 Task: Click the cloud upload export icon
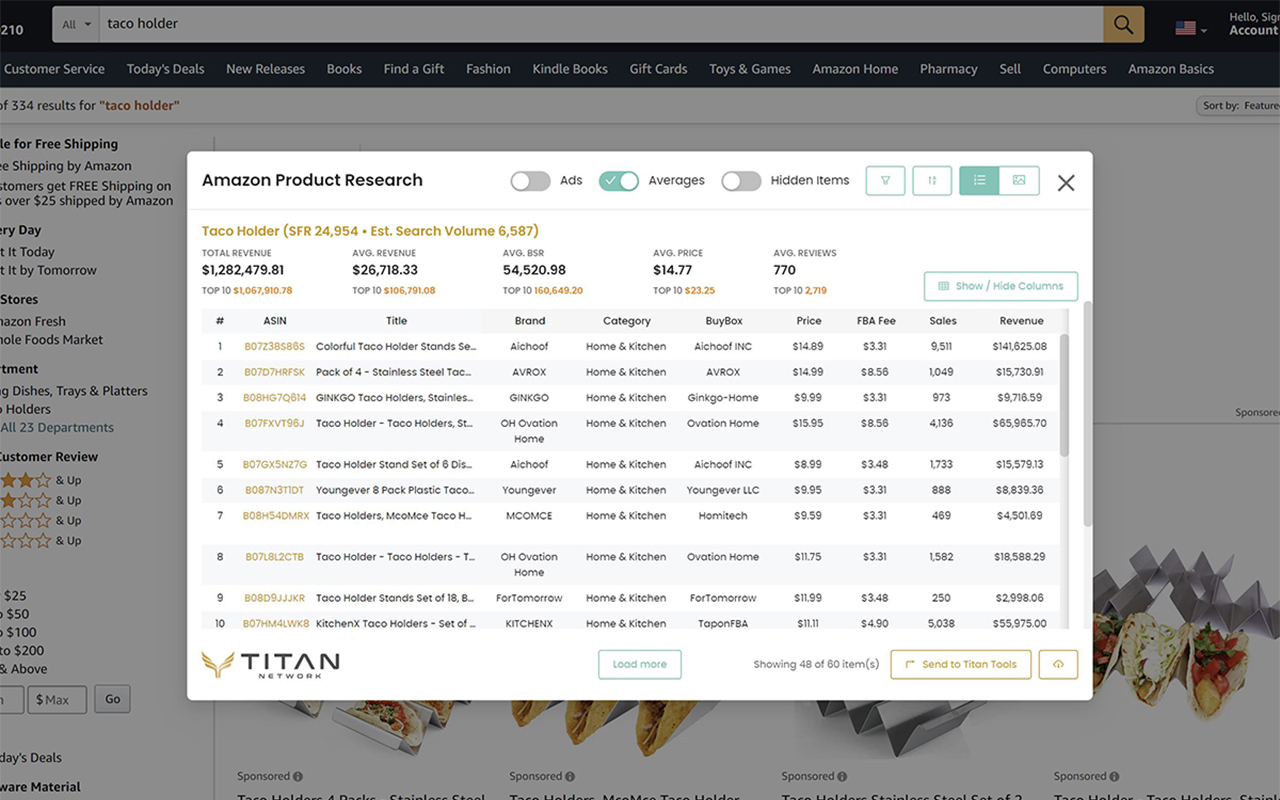(1058, 664)
